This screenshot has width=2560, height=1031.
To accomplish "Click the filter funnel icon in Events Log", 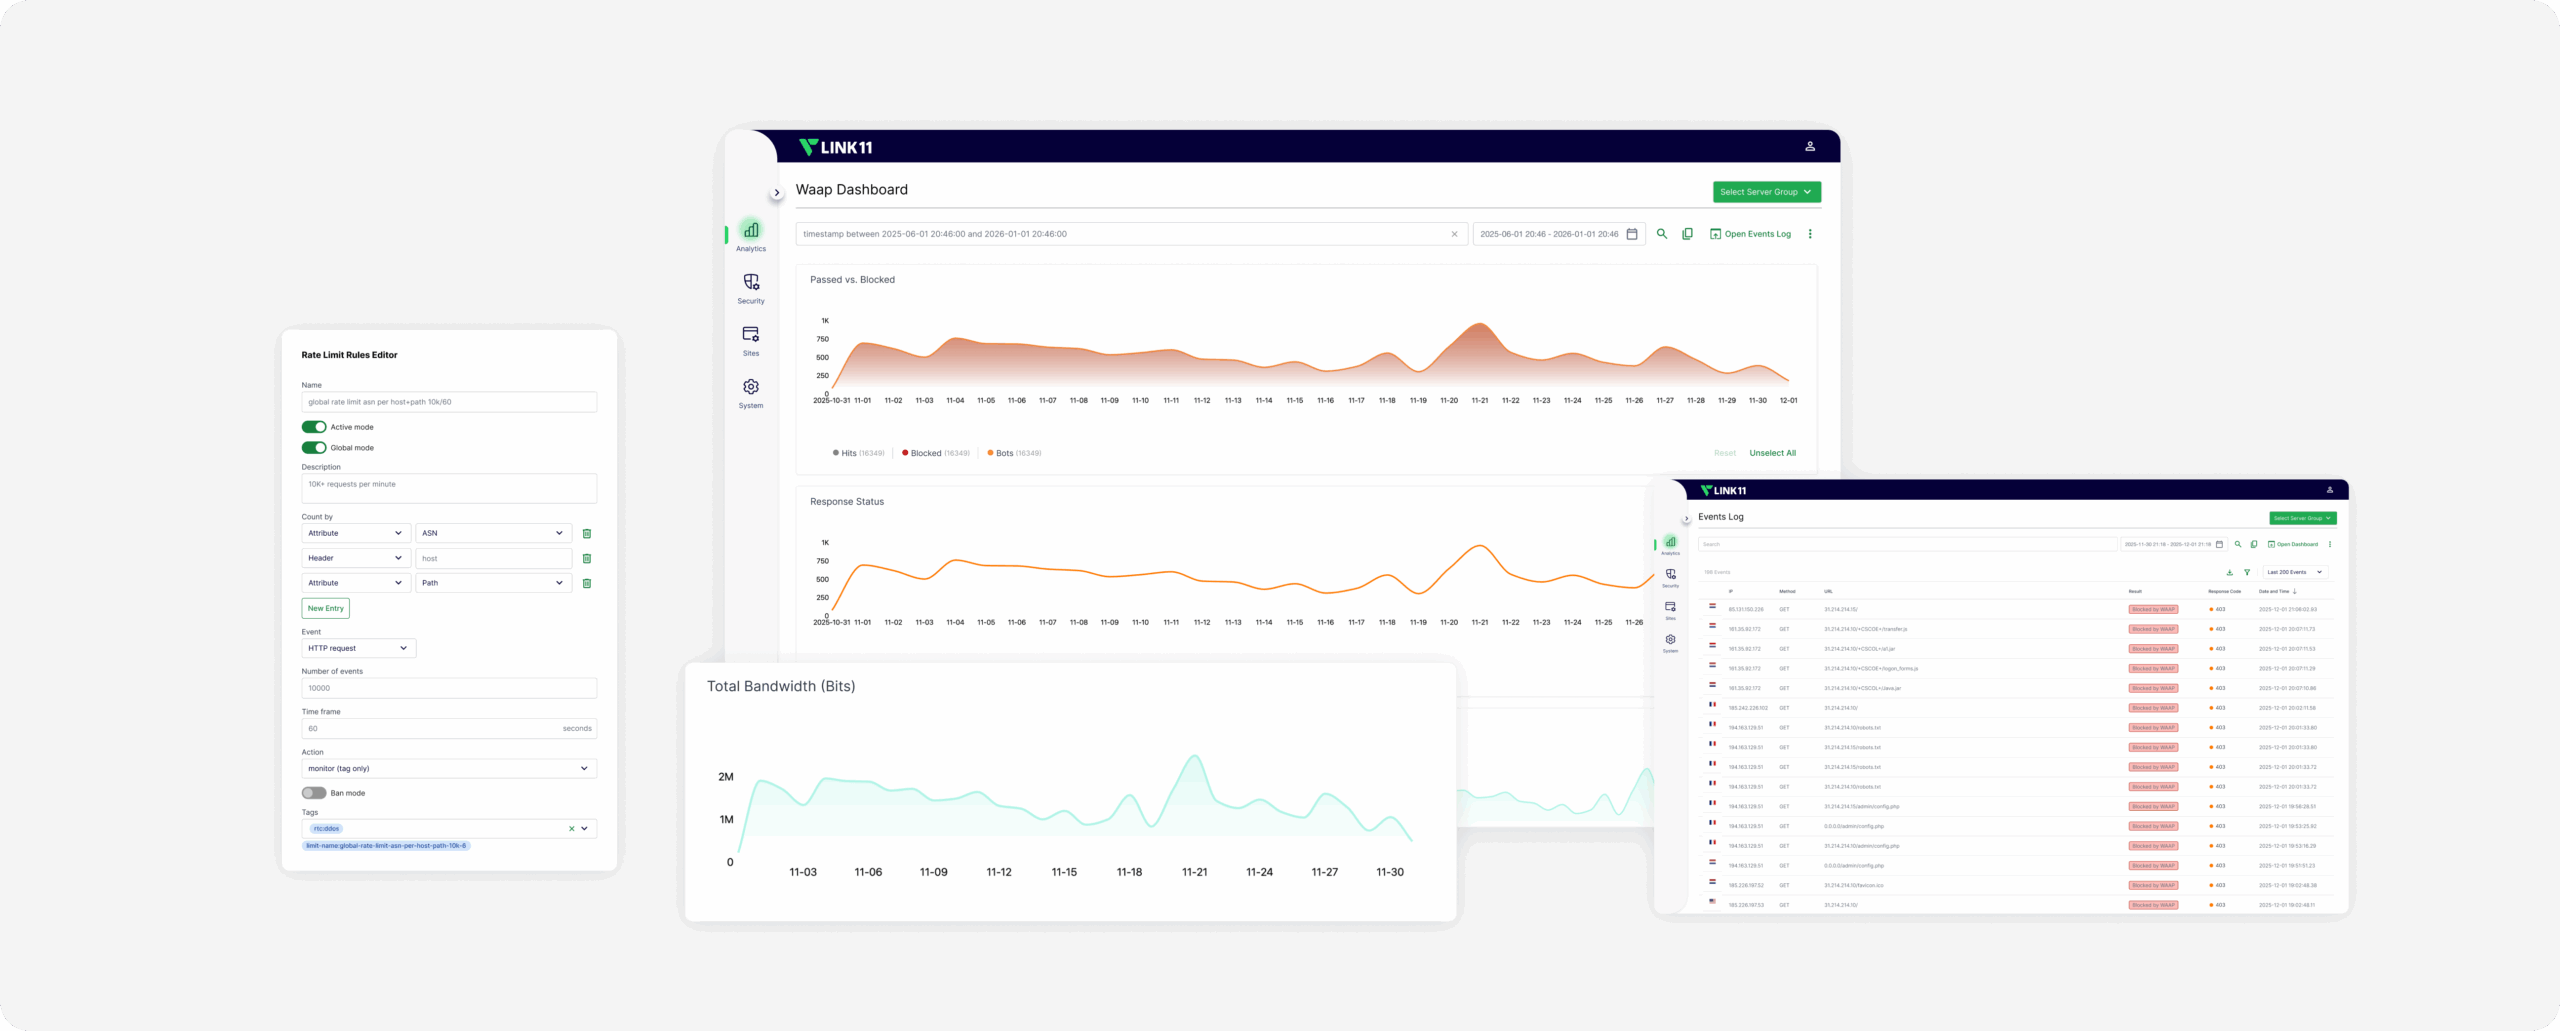I will [x=2247, y=572].
